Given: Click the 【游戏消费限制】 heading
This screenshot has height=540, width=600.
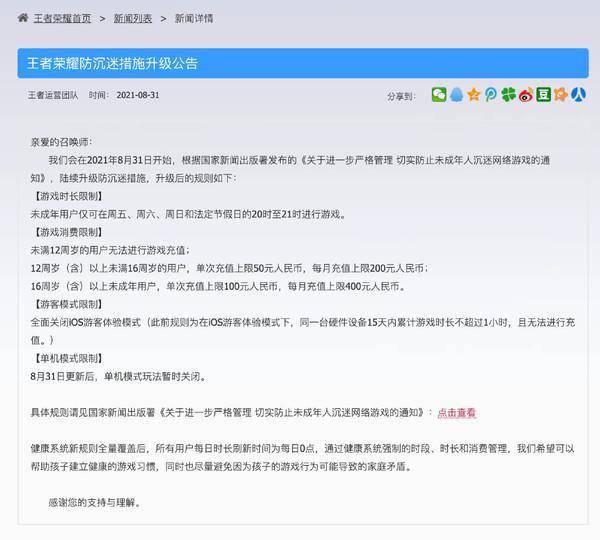Looking at the screenshot, I should [69, 232].
